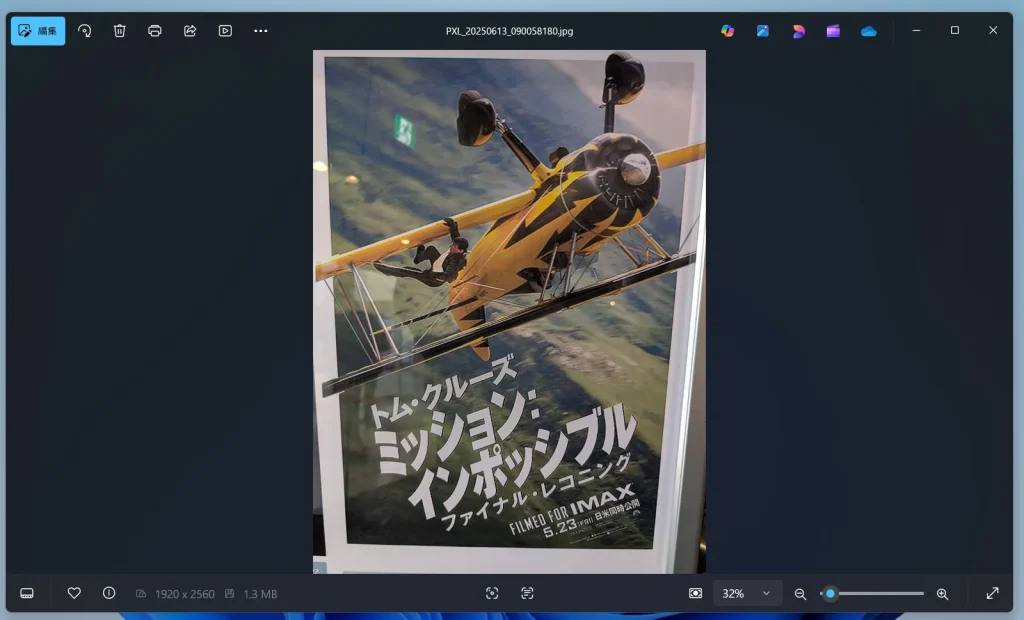Click the fit to window icon
The height and width of the screenshot is (620, 1024).
pos(696,593)
